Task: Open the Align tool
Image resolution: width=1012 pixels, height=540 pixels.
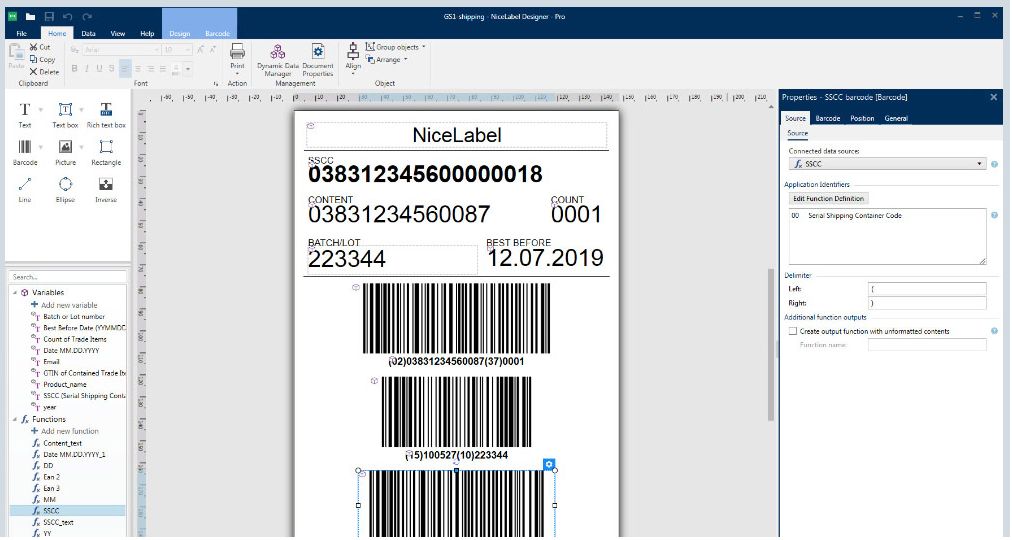Action: 353,57
